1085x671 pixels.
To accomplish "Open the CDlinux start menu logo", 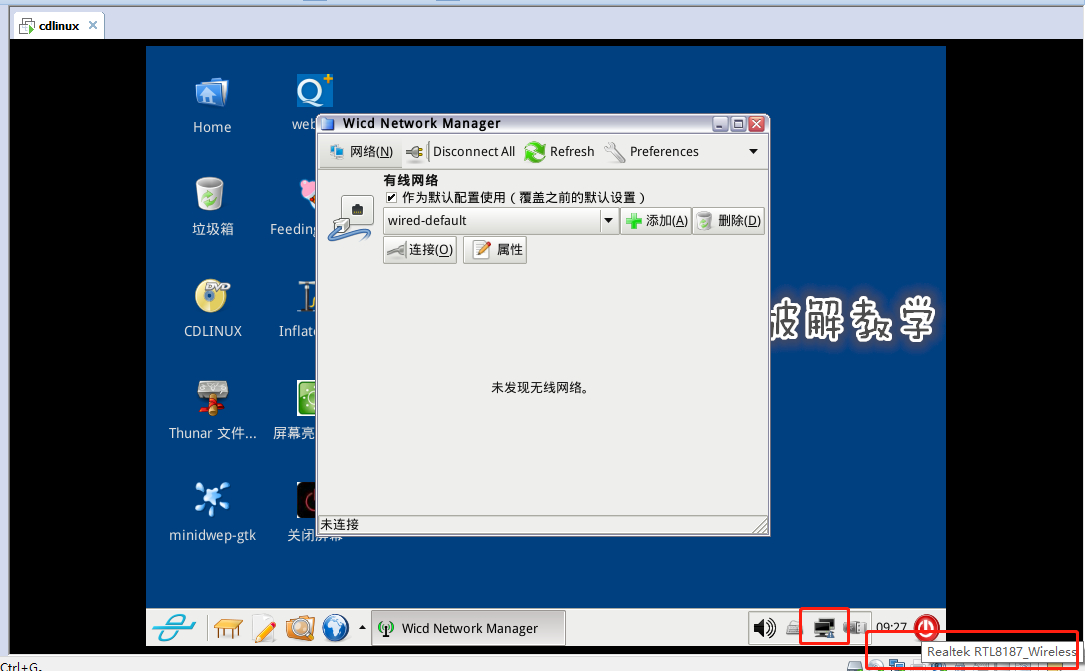I will [174, 628].
